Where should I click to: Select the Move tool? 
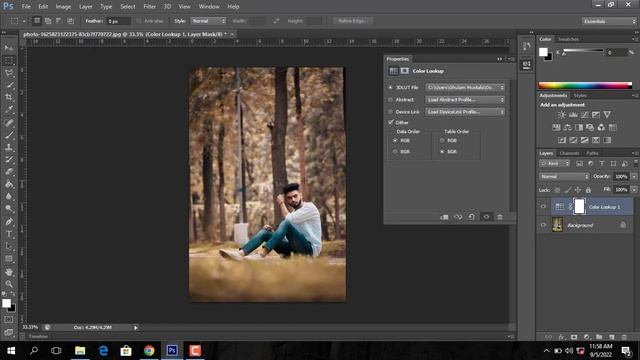pyautogui.click(x=9, y=48)
